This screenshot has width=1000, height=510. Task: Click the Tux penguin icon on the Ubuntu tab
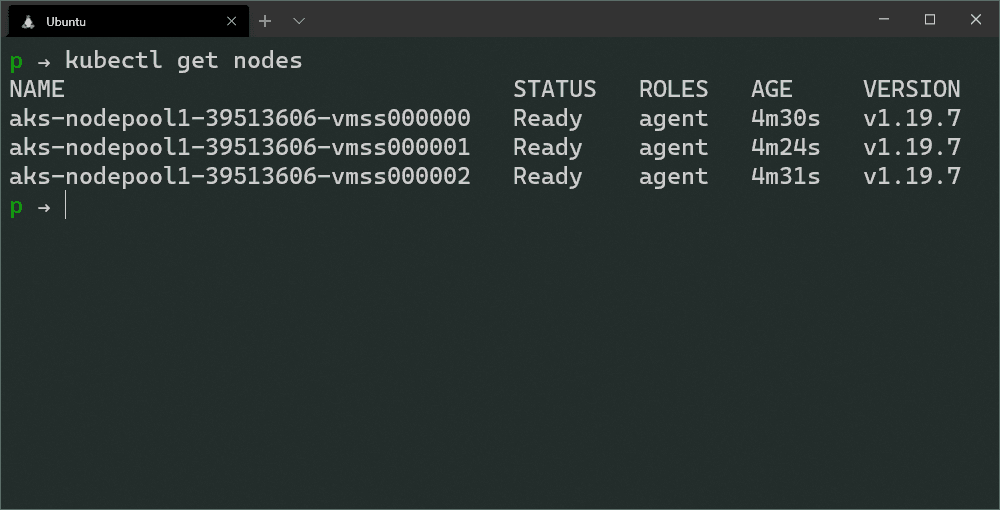[x=27, y=21]
